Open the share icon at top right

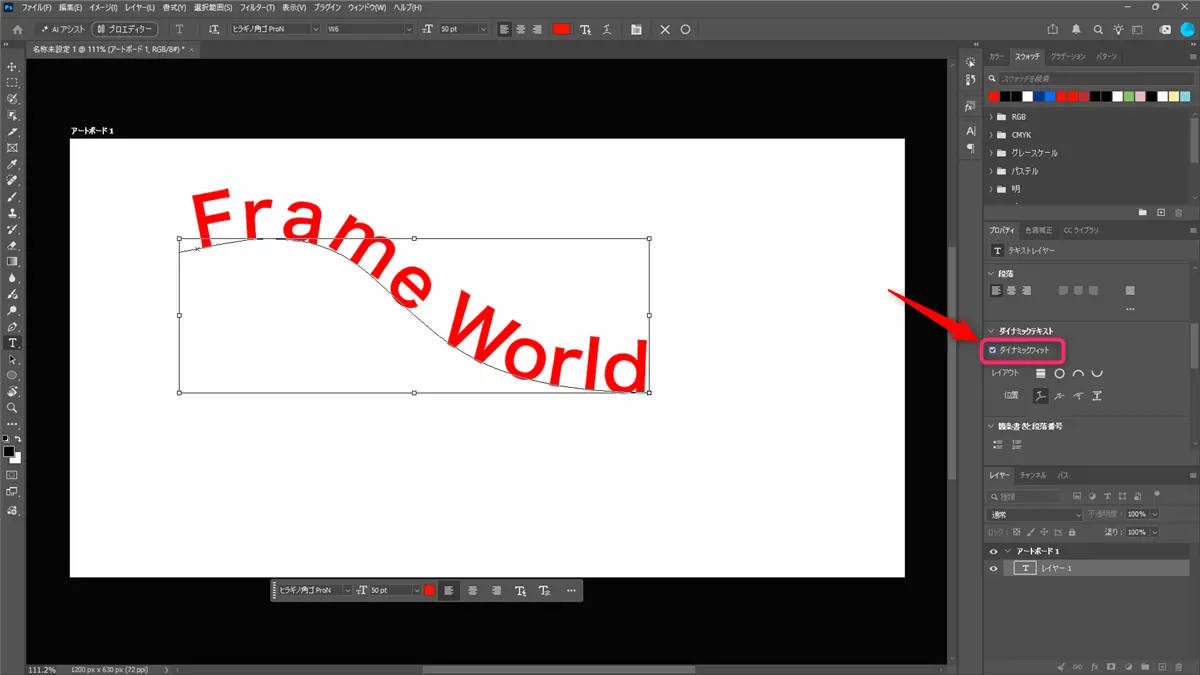click(1053, 29)
